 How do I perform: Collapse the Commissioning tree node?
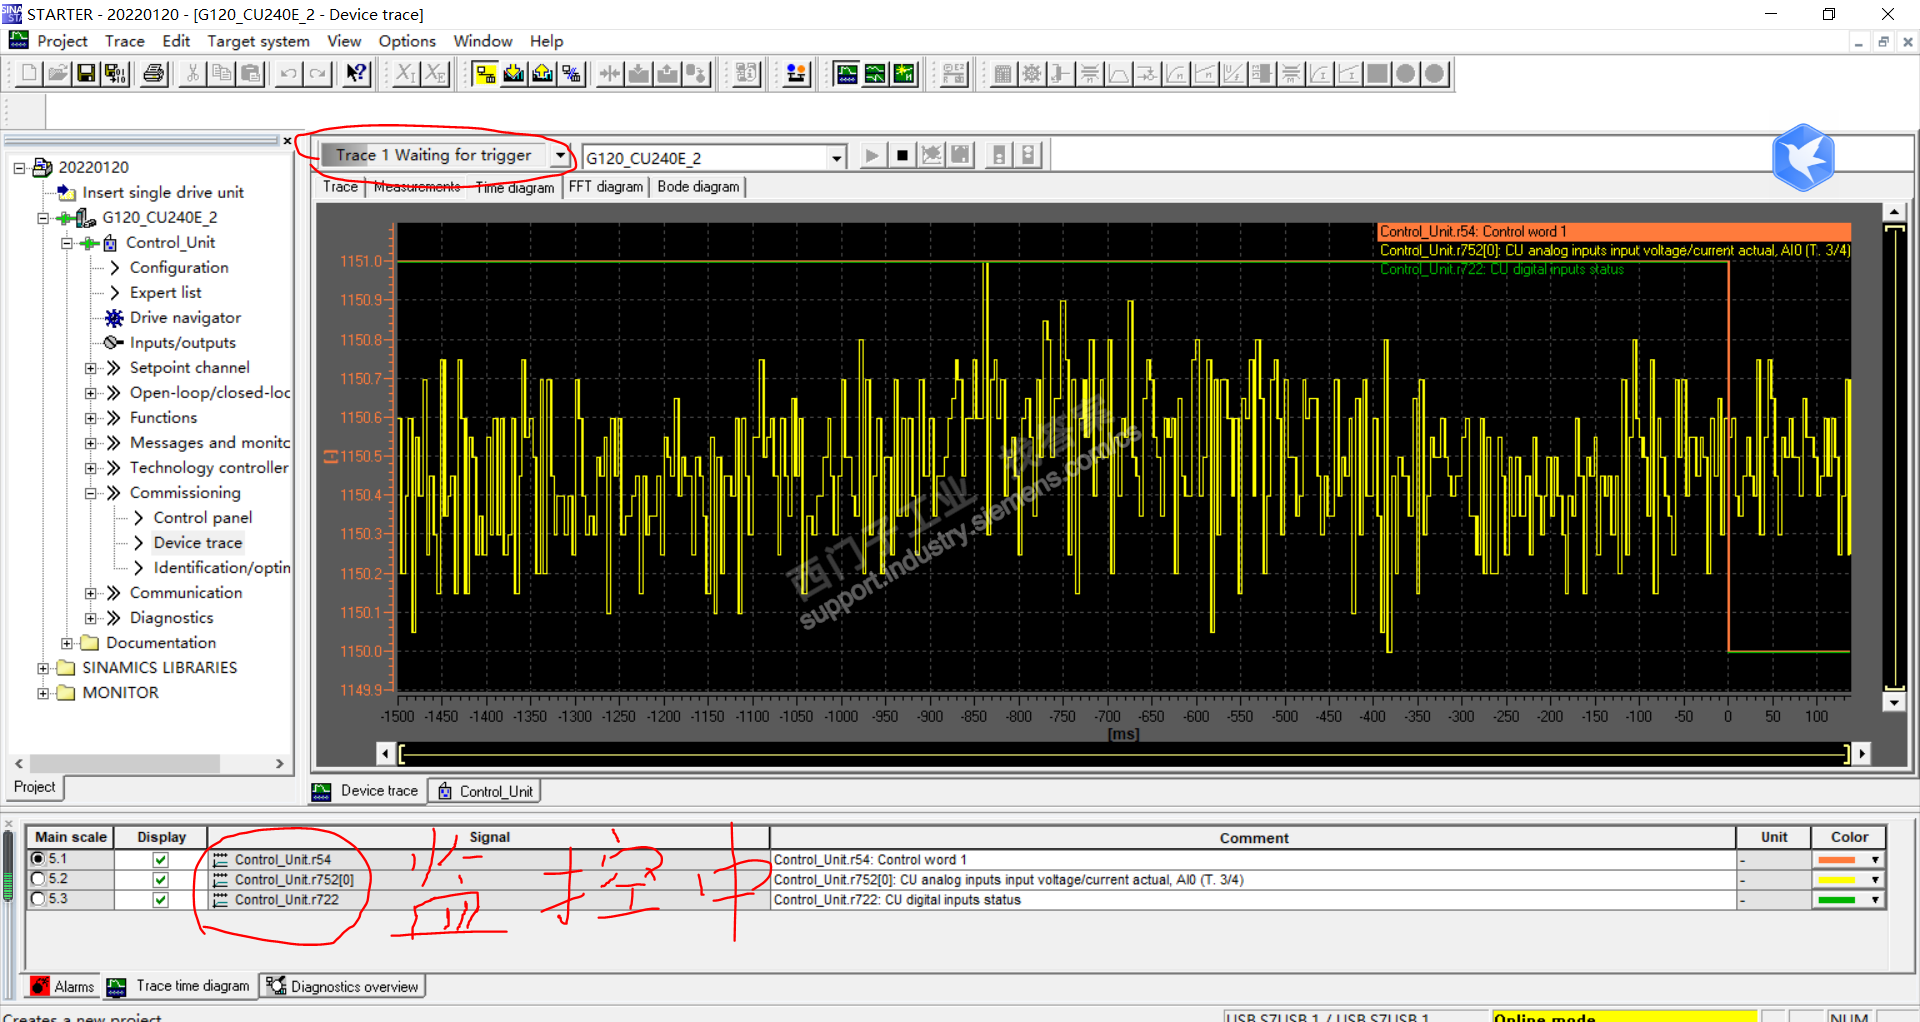91,493
